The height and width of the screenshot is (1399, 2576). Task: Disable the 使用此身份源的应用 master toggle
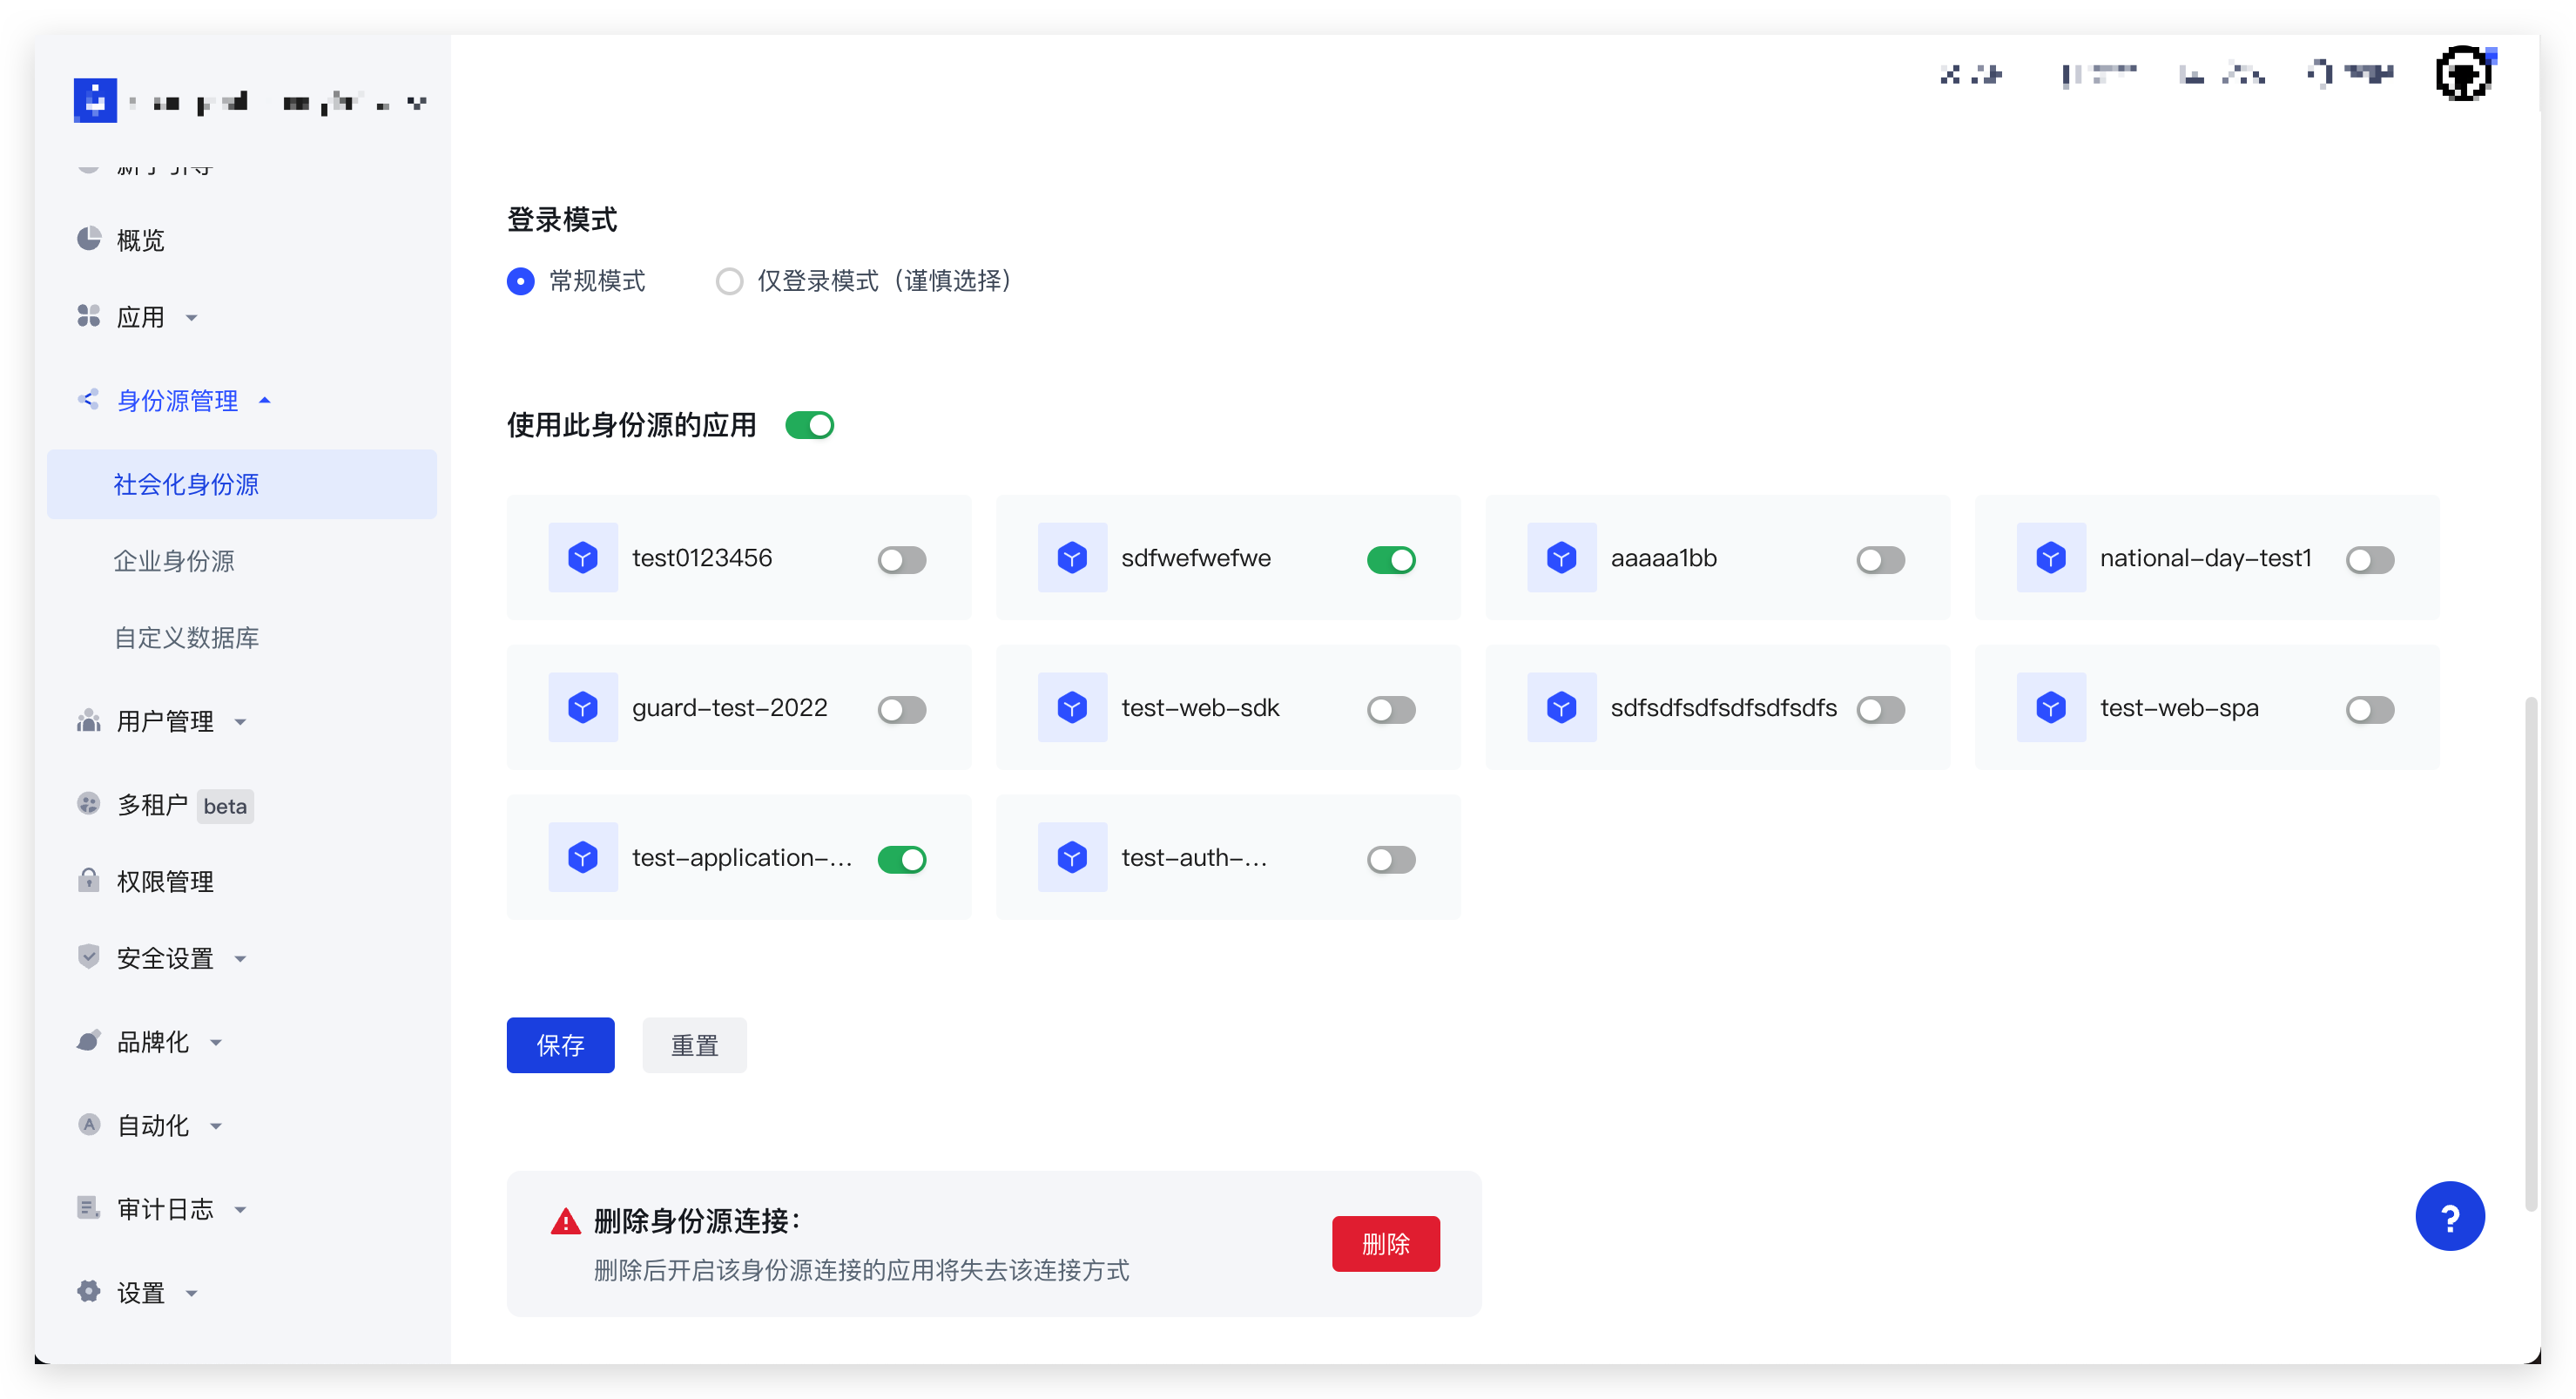pos(810,425)
